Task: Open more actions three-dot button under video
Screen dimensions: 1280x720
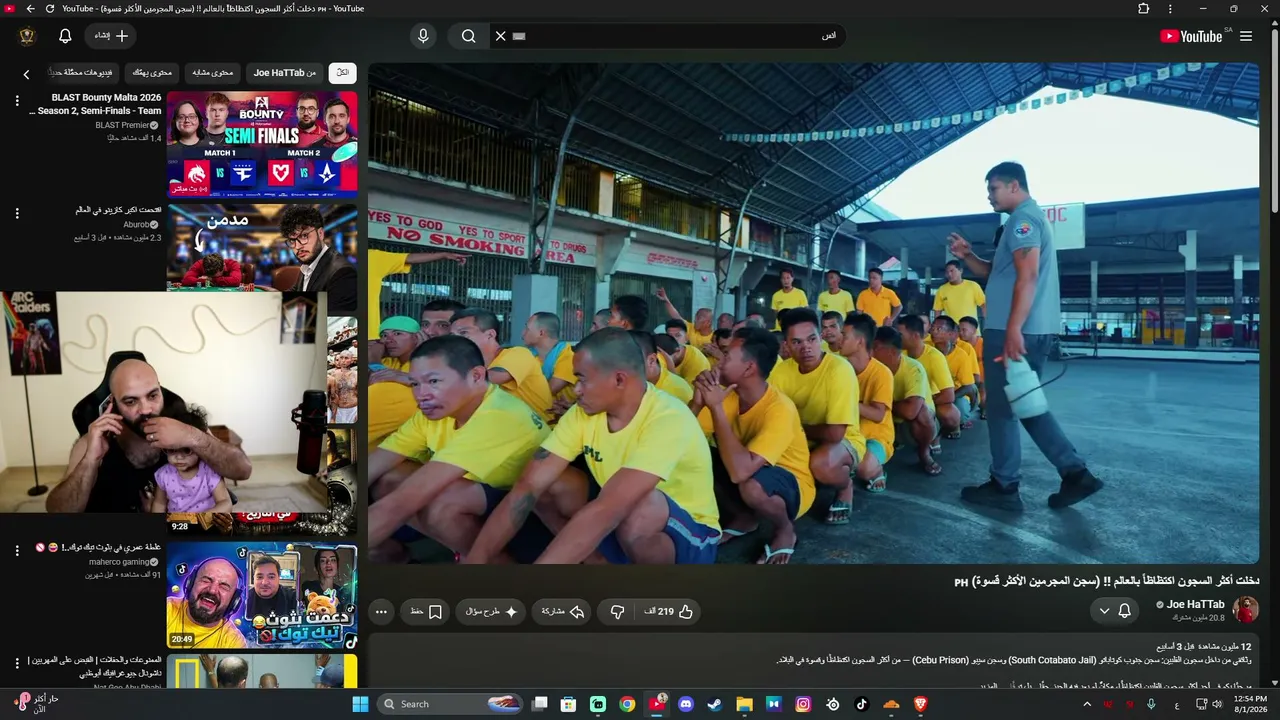Action: pos(381,612)
